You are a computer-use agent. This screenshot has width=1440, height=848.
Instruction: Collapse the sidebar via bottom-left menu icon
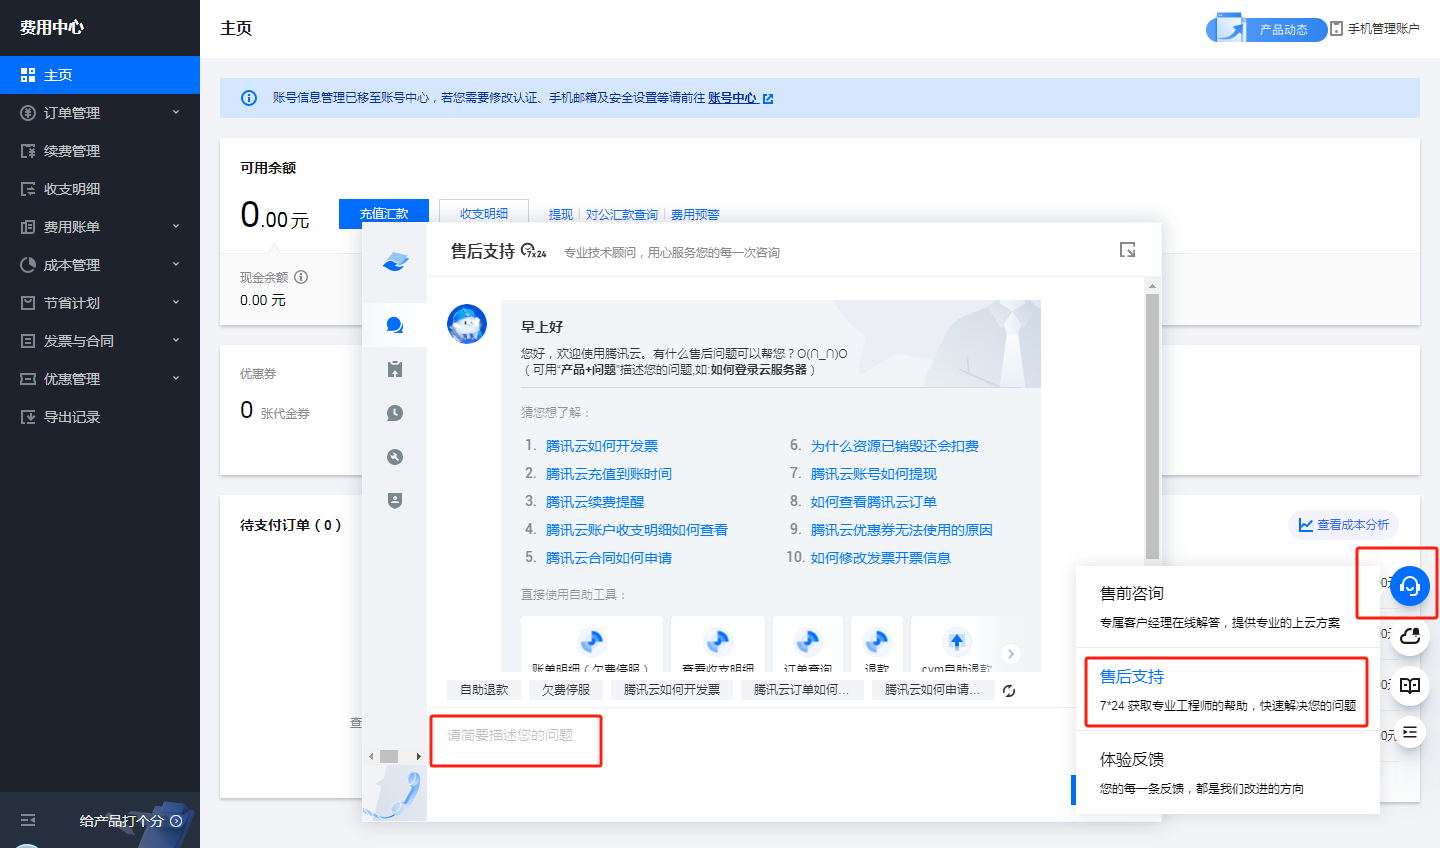coord(28,820)
